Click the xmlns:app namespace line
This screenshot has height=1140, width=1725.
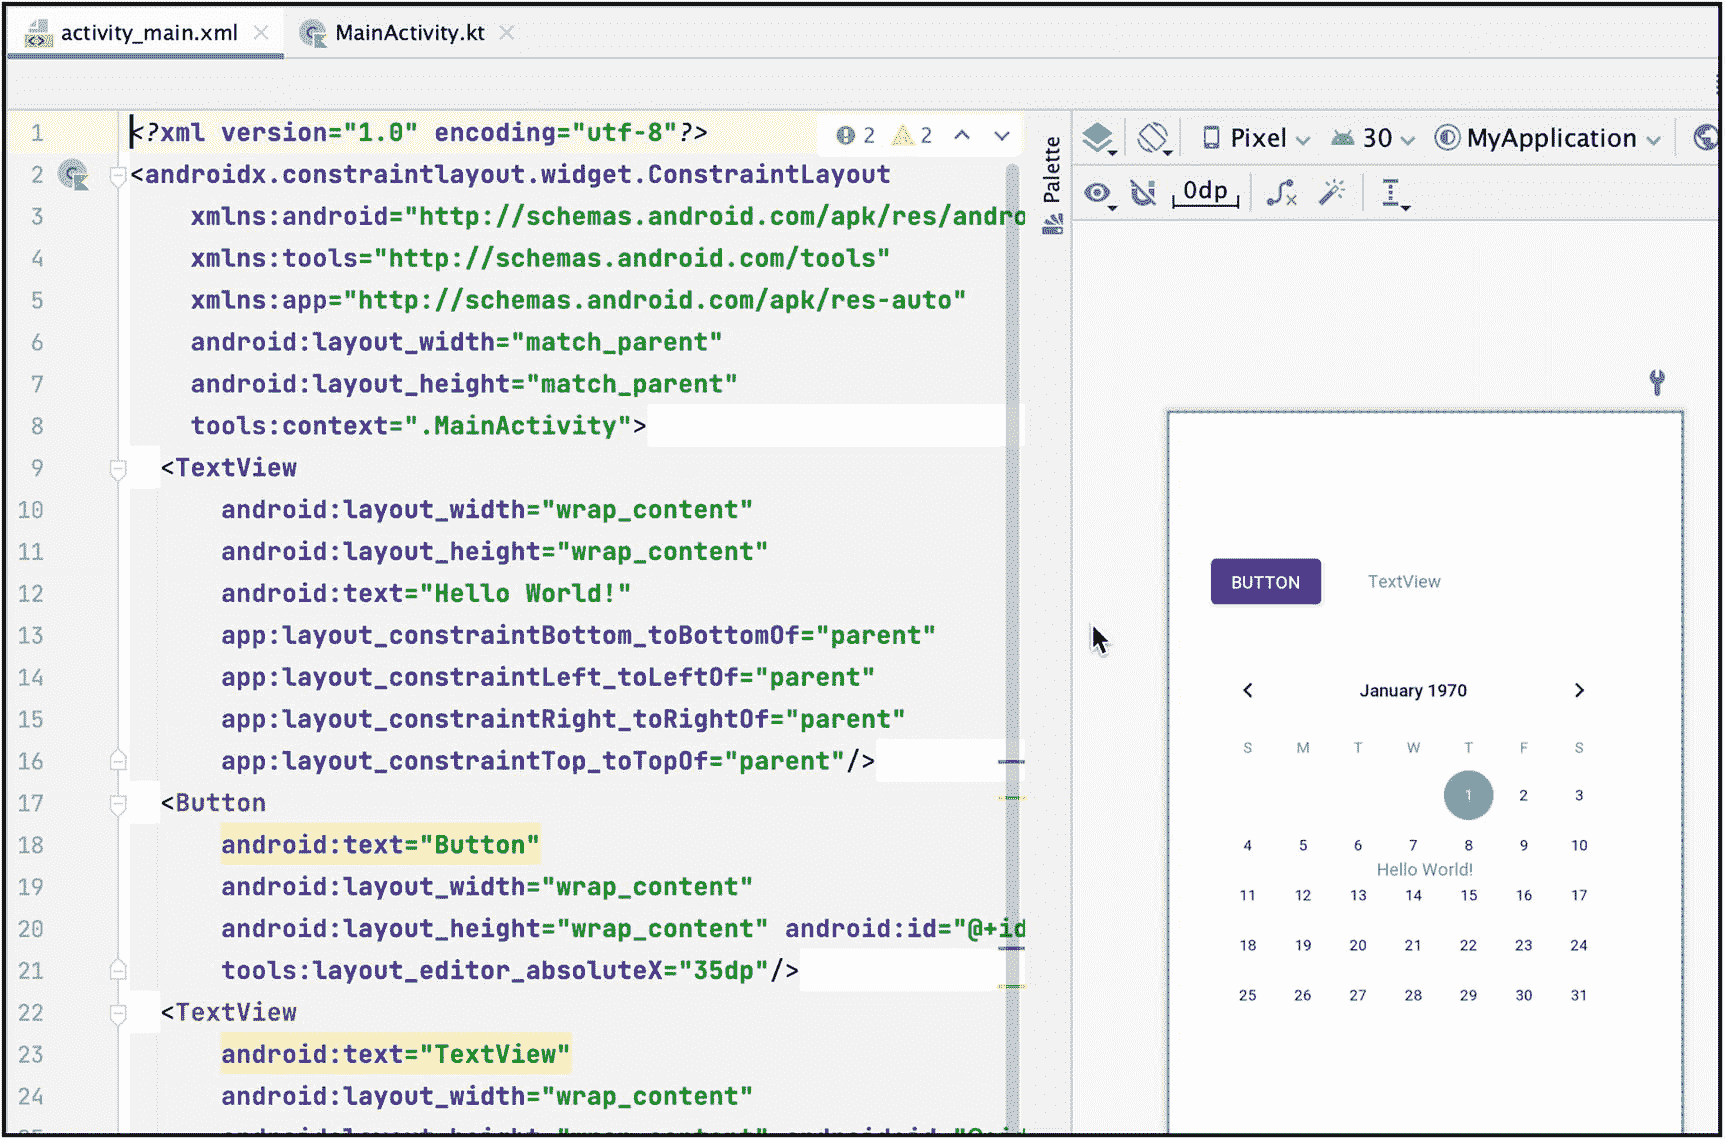pyautogui.click(x=578, y=300)
